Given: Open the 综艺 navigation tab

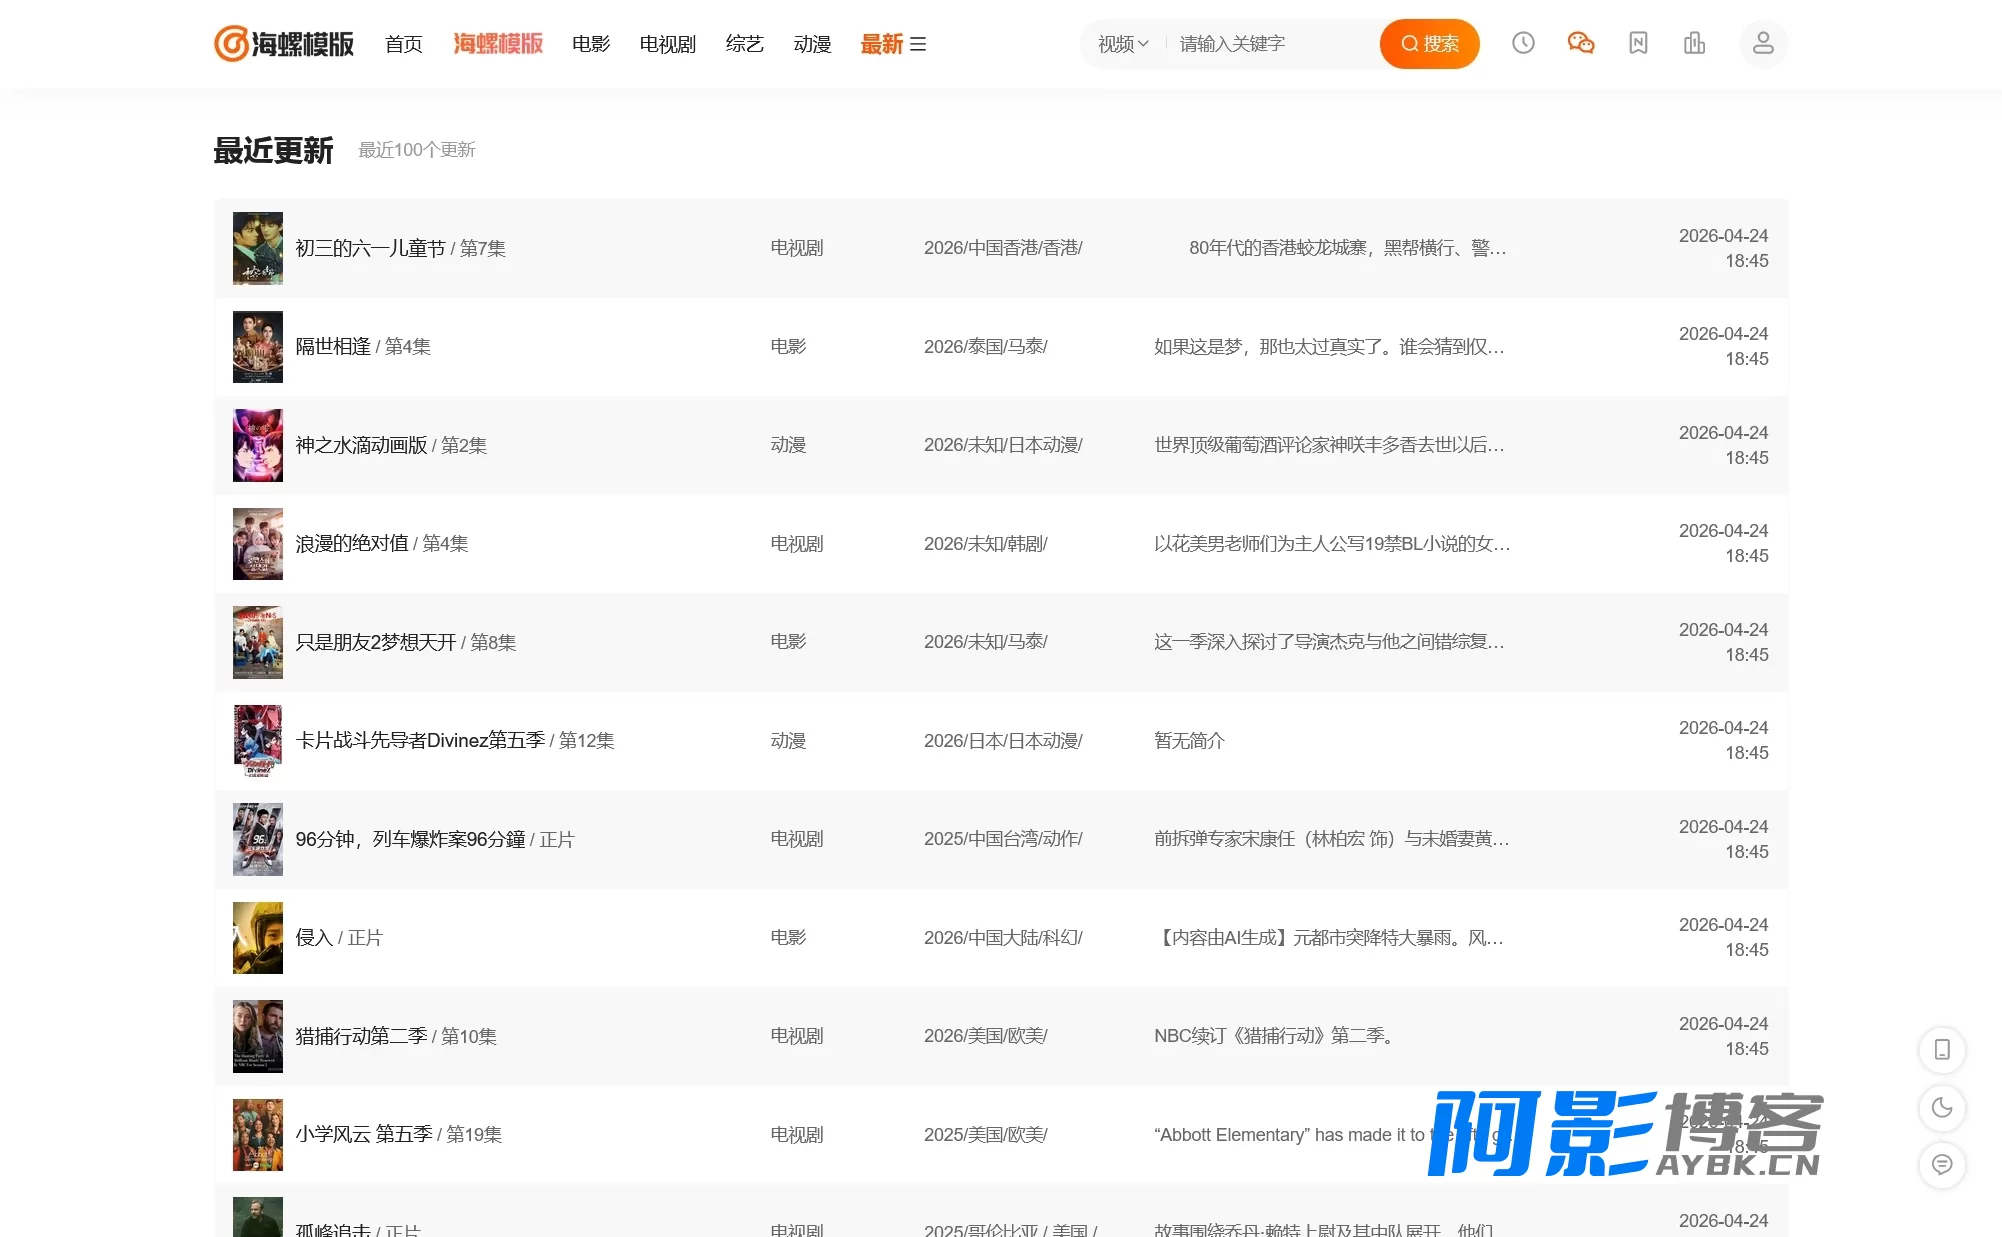Looking at the screenshot, I should [745, 44].
